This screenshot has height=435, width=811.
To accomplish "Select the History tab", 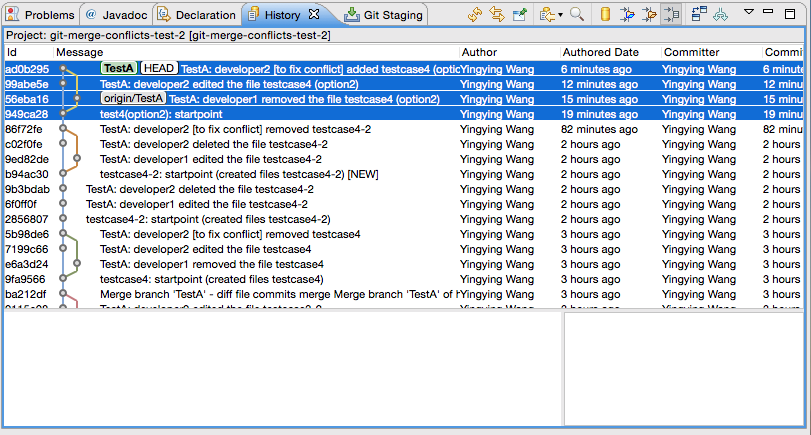I will click(x=282, y=15).
